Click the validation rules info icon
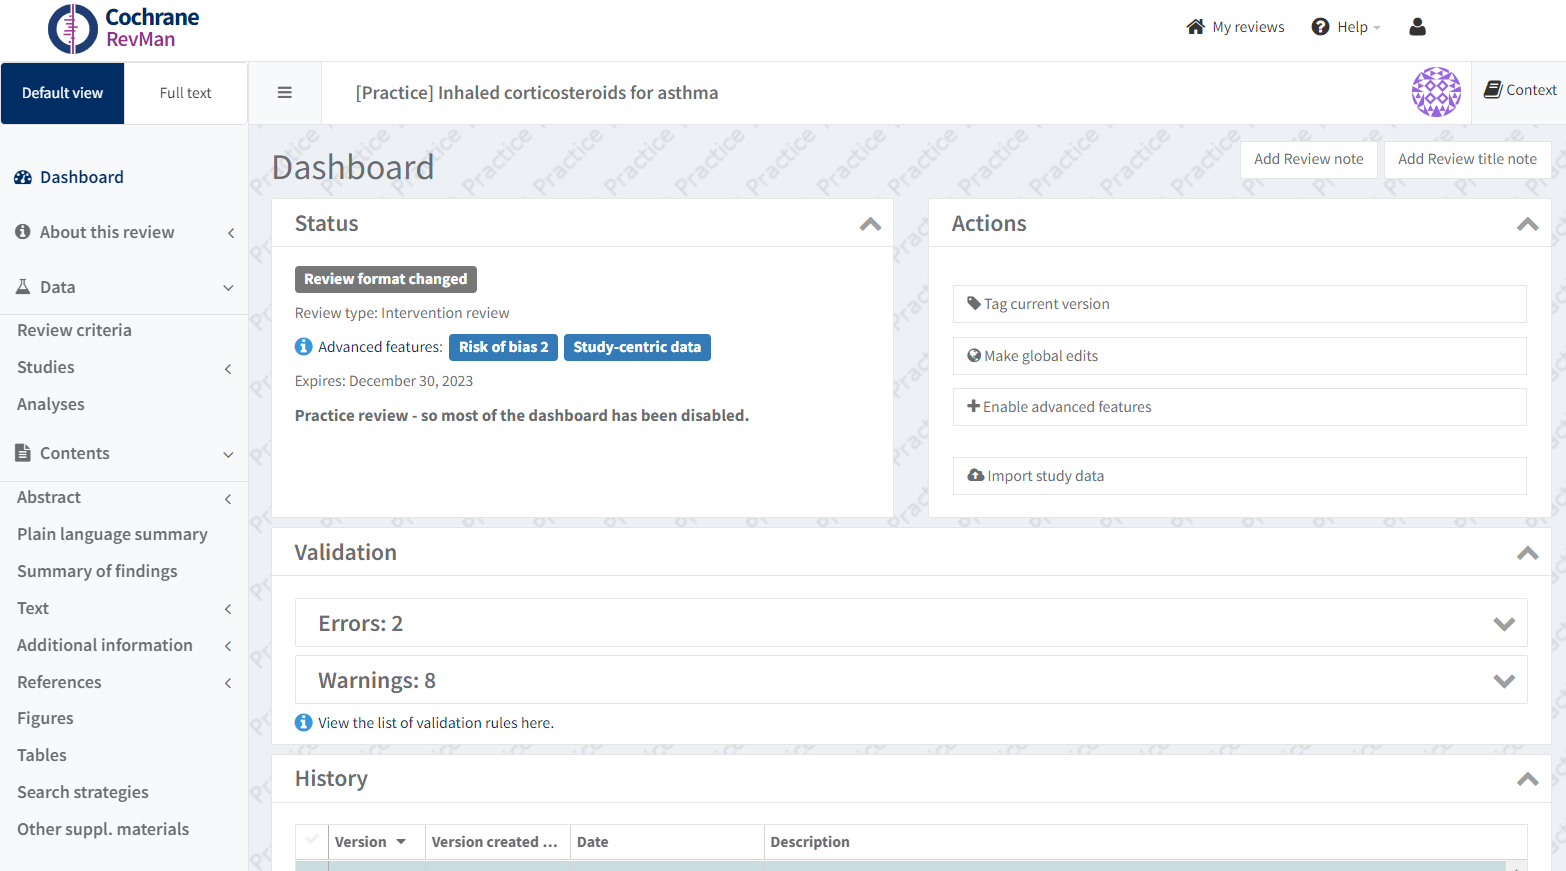The height and width of the screenshot is (871, 1566). pyautogui.click(x=304, y=723)
